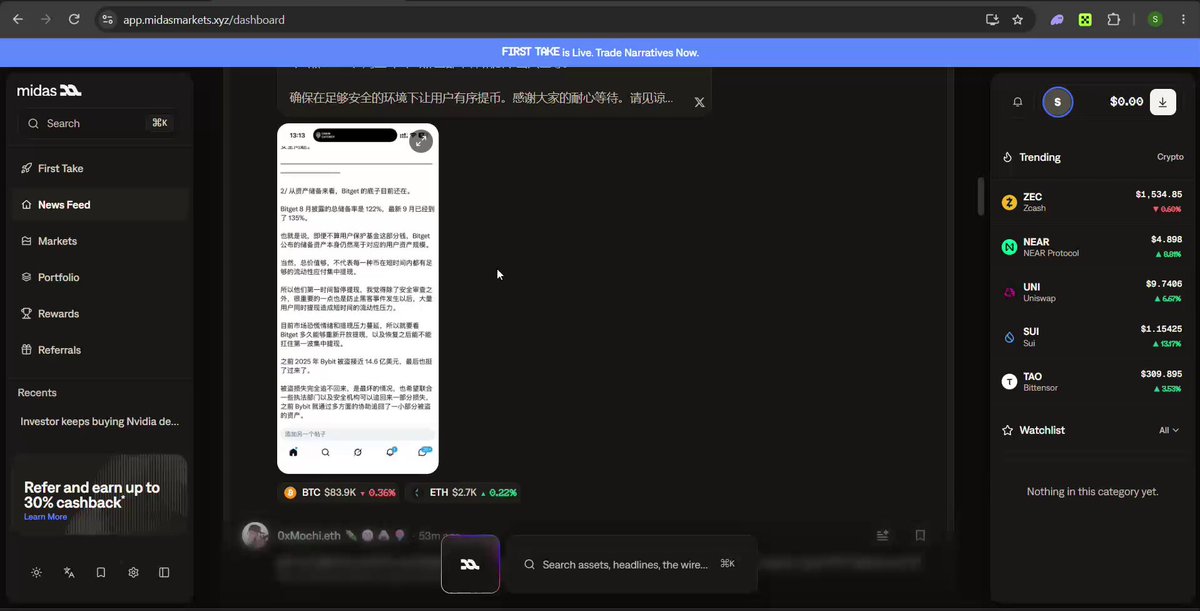Click the Uniswap UNI coin icon
This screenshot has height=611, width=1200.
(1010, 292)
